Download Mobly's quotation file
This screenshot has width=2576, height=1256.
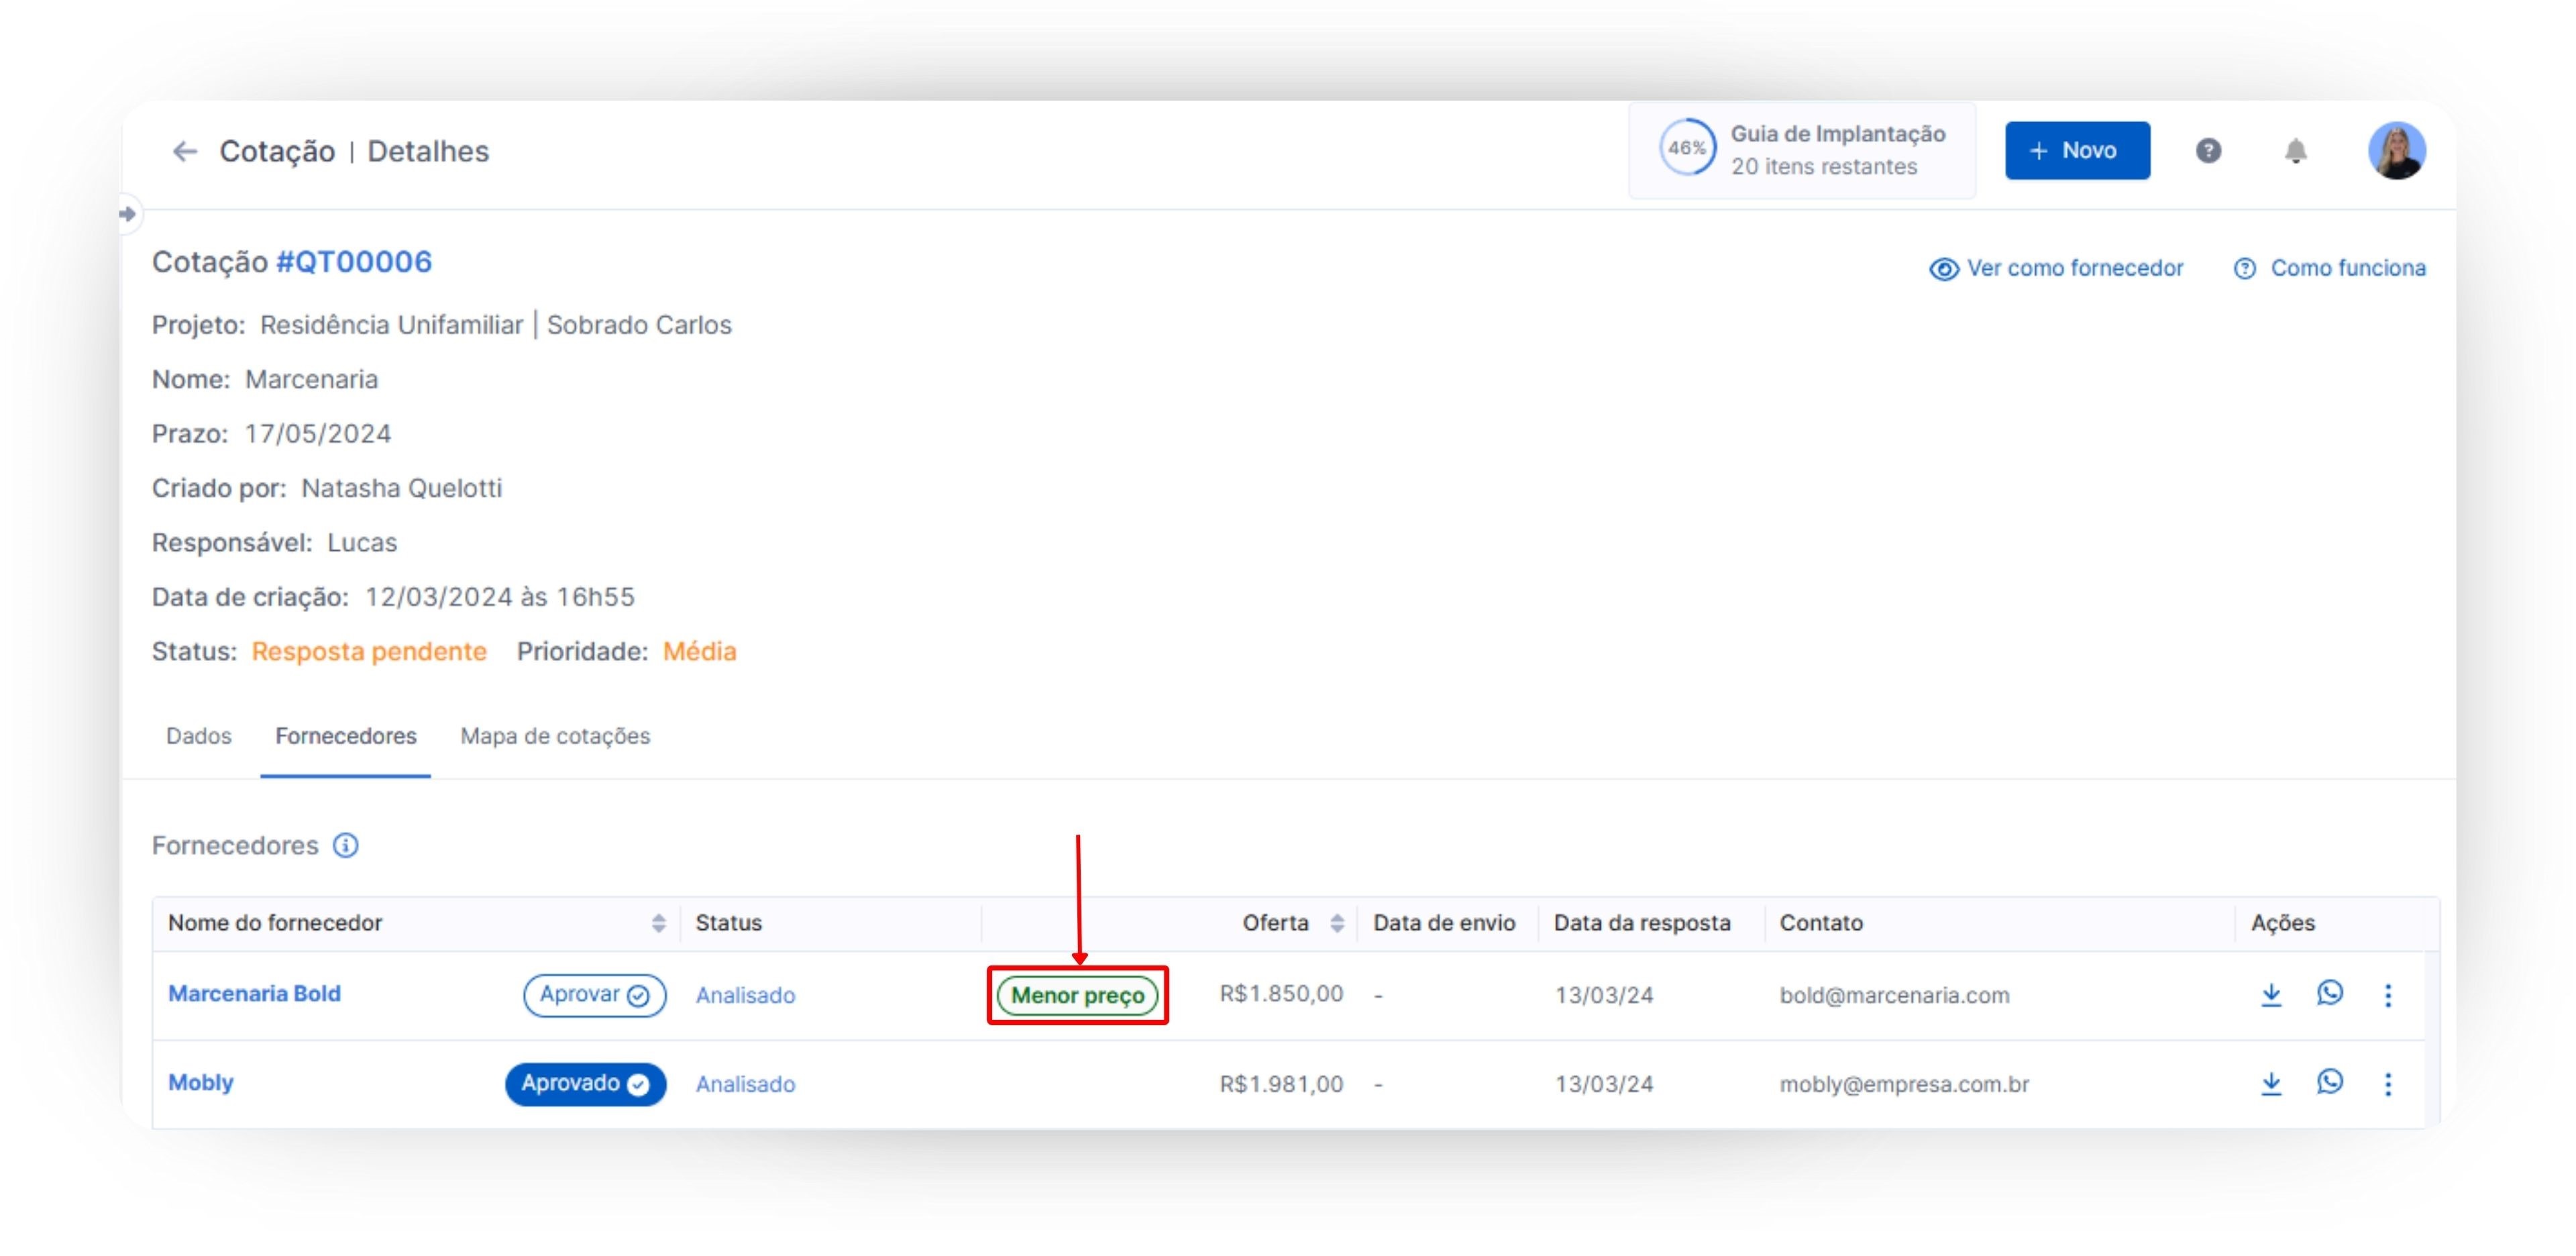pos(2271,1083)
